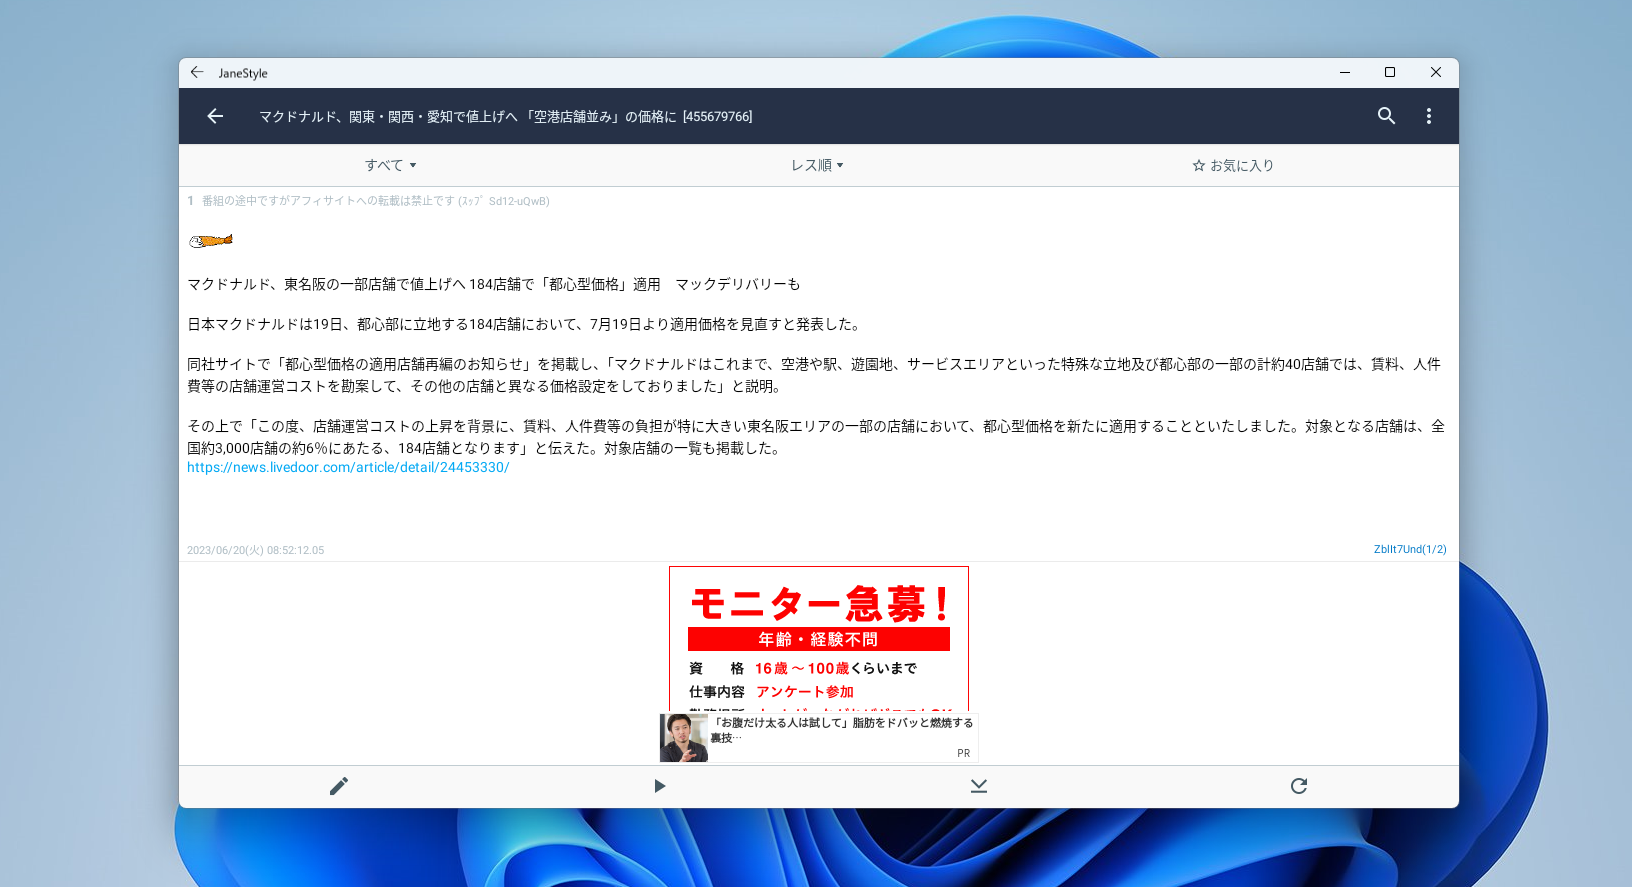The image size is (1632, 887).
Task: Reload the thread with refresh icon
Action: pos(1299,786)
